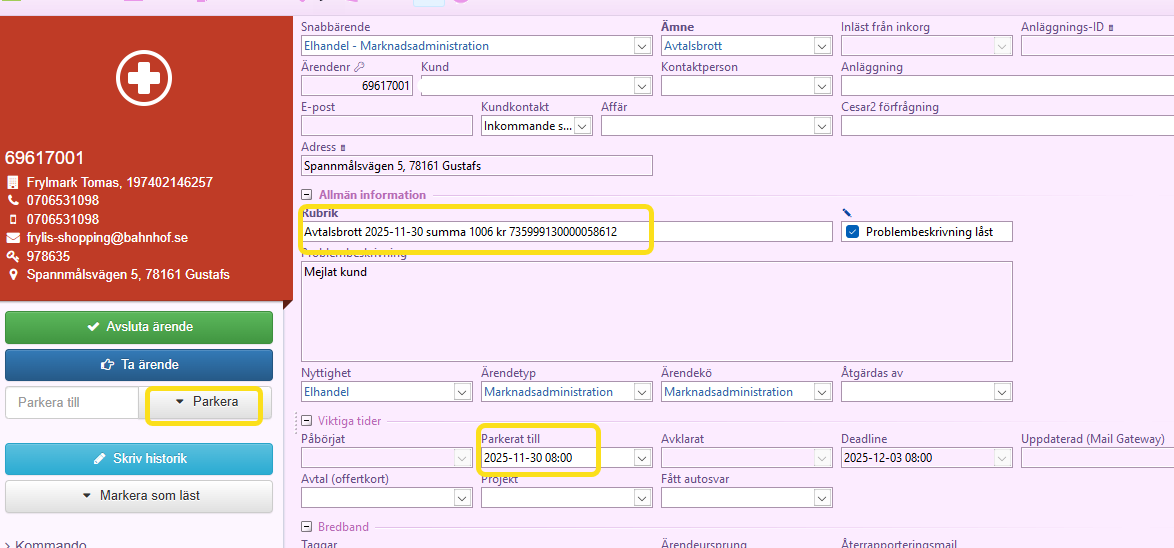Click the info icon beside Anläggnings-ID

[1111, 27]
